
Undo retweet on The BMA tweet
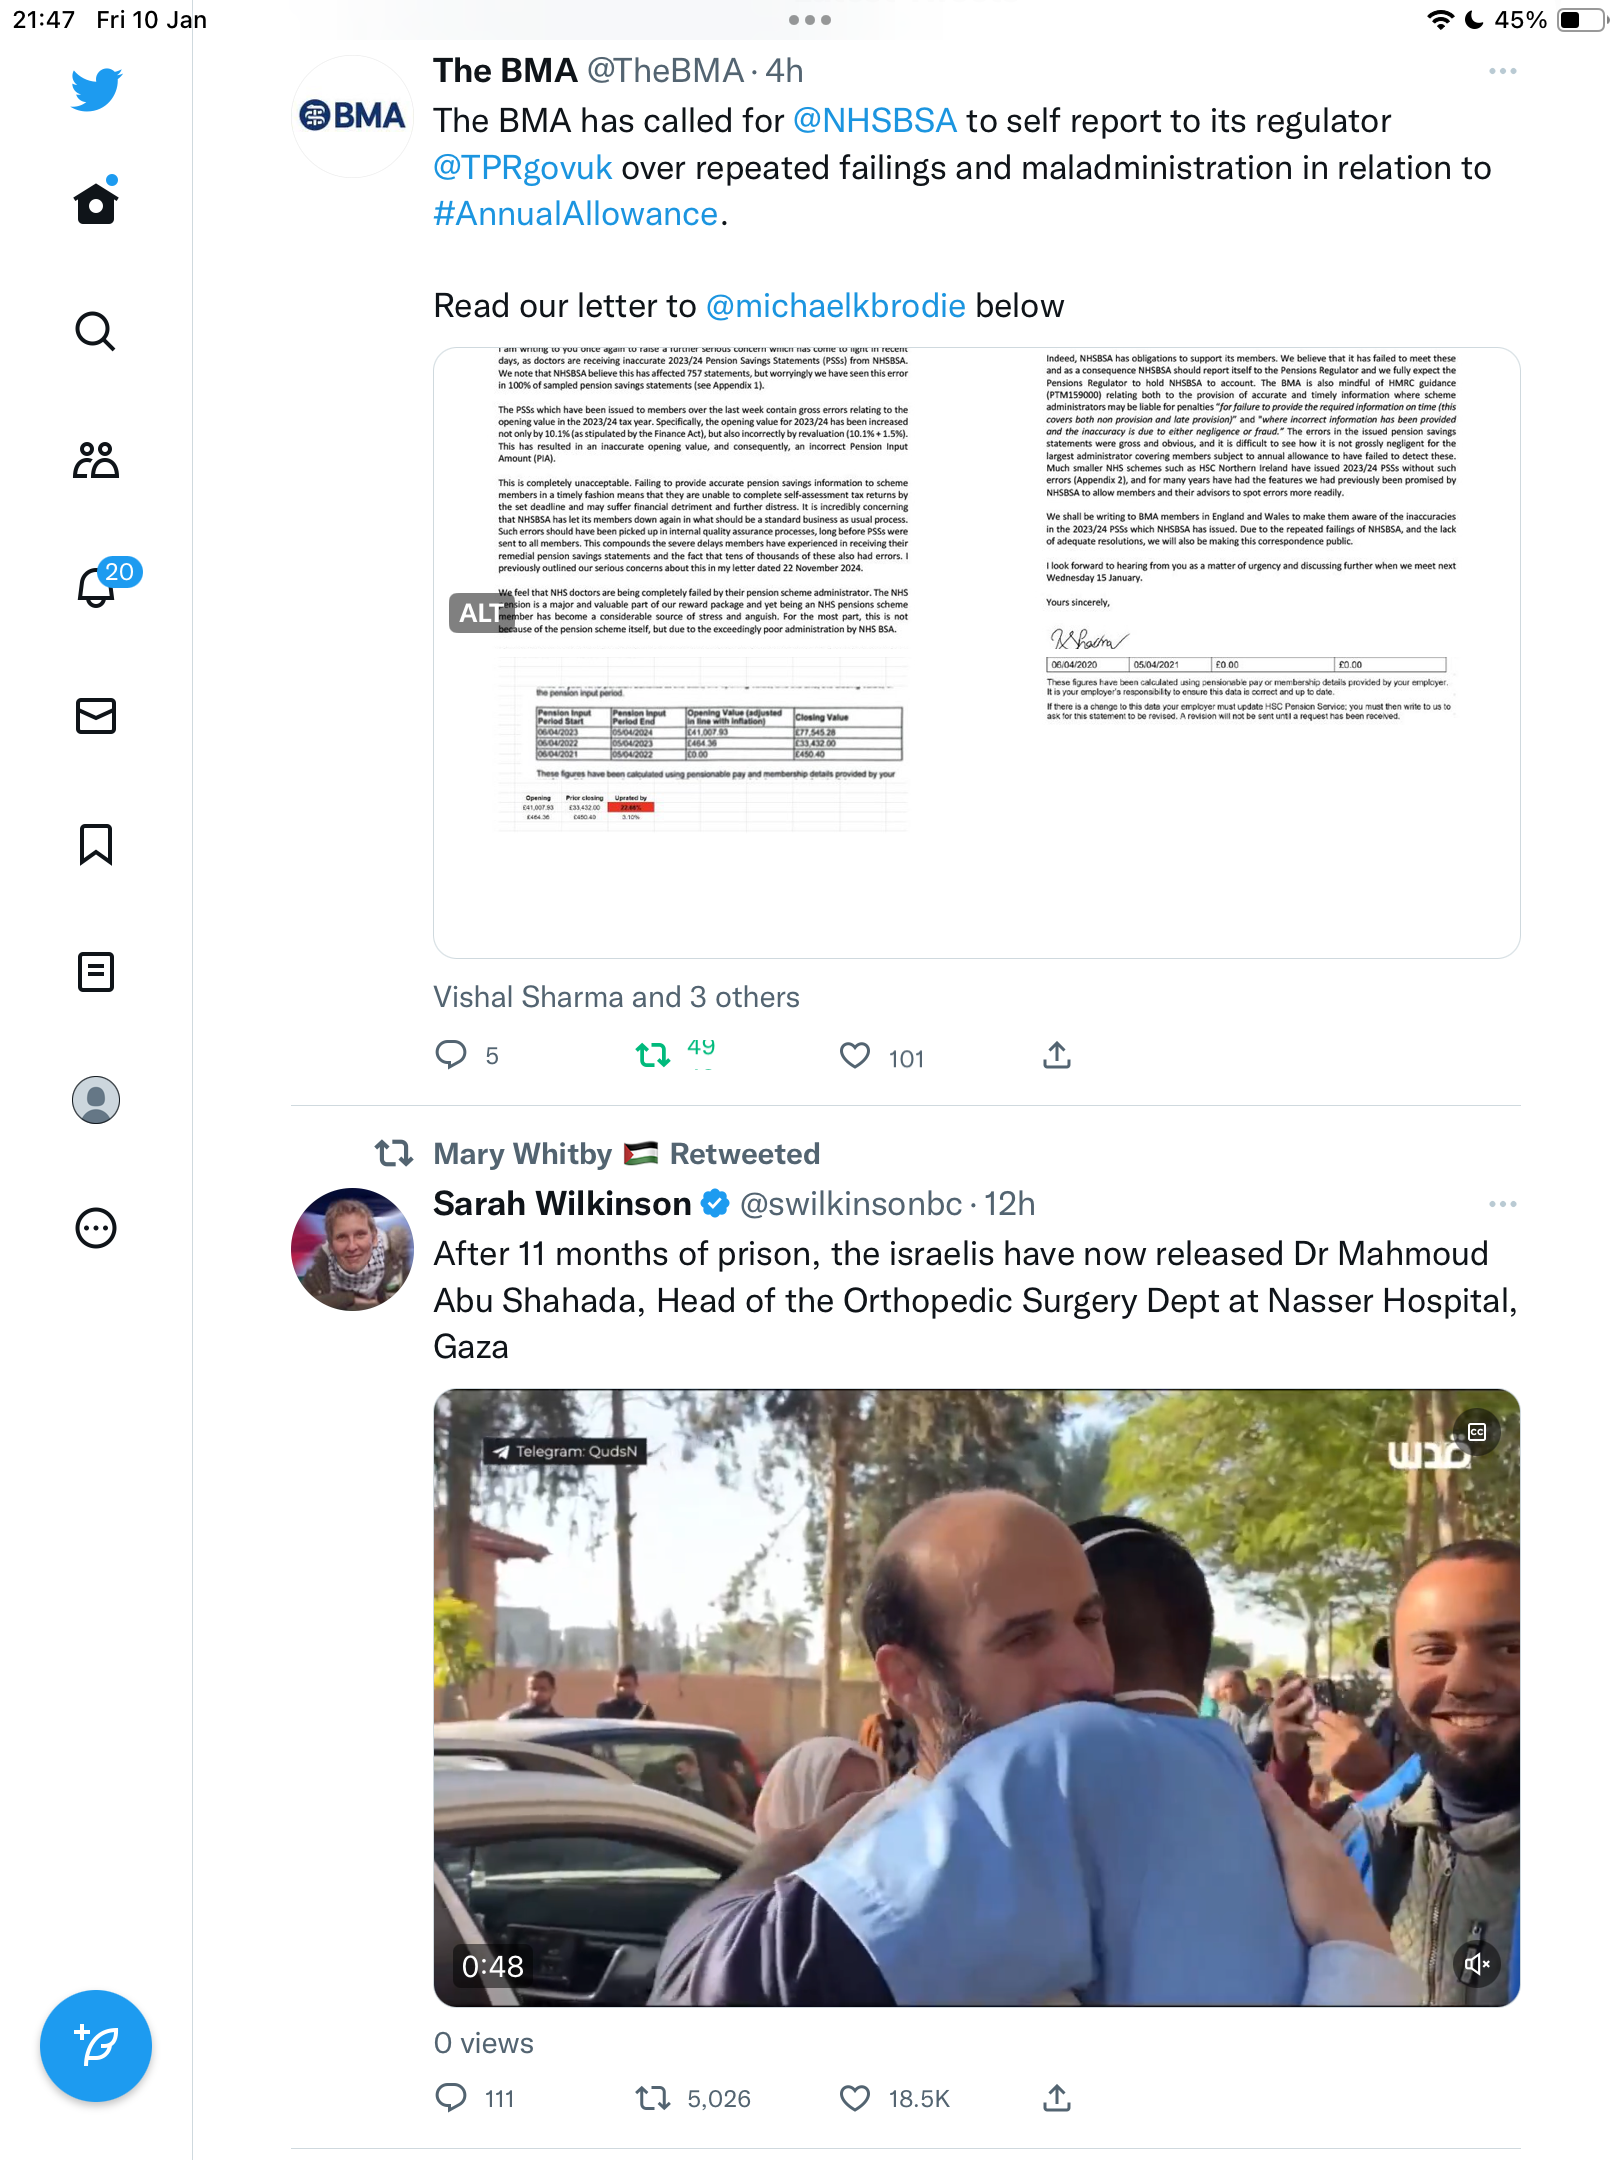[653, 1056]
